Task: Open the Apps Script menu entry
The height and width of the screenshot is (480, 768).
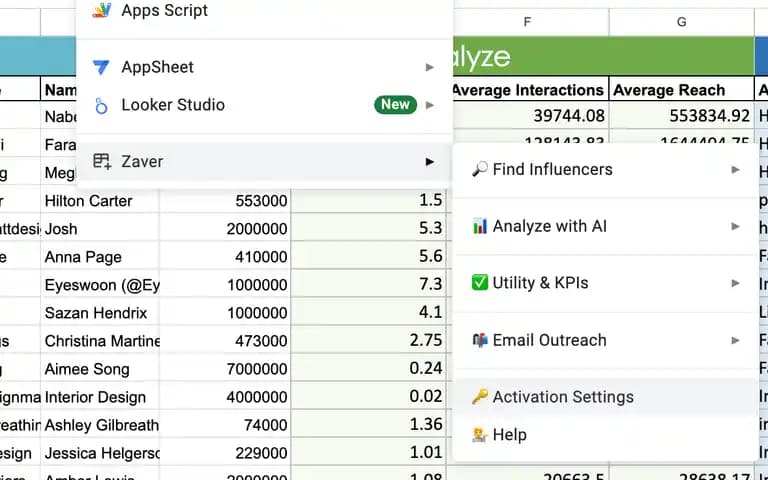Action: click(x=264, y=10)
